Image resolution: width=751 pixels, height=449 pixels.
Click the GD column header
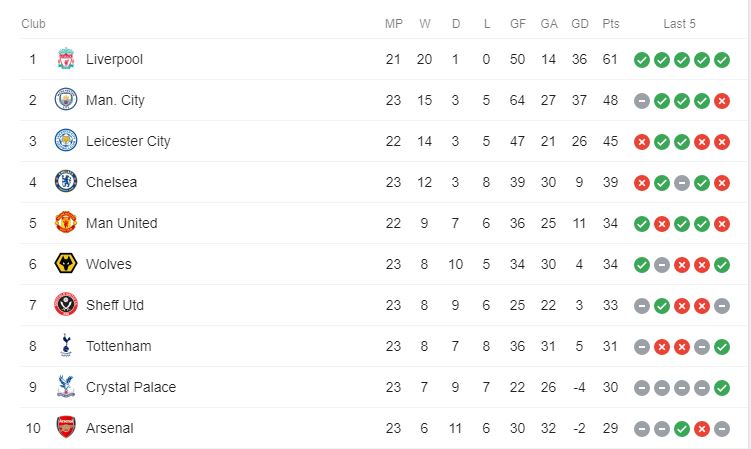point(580,24)
